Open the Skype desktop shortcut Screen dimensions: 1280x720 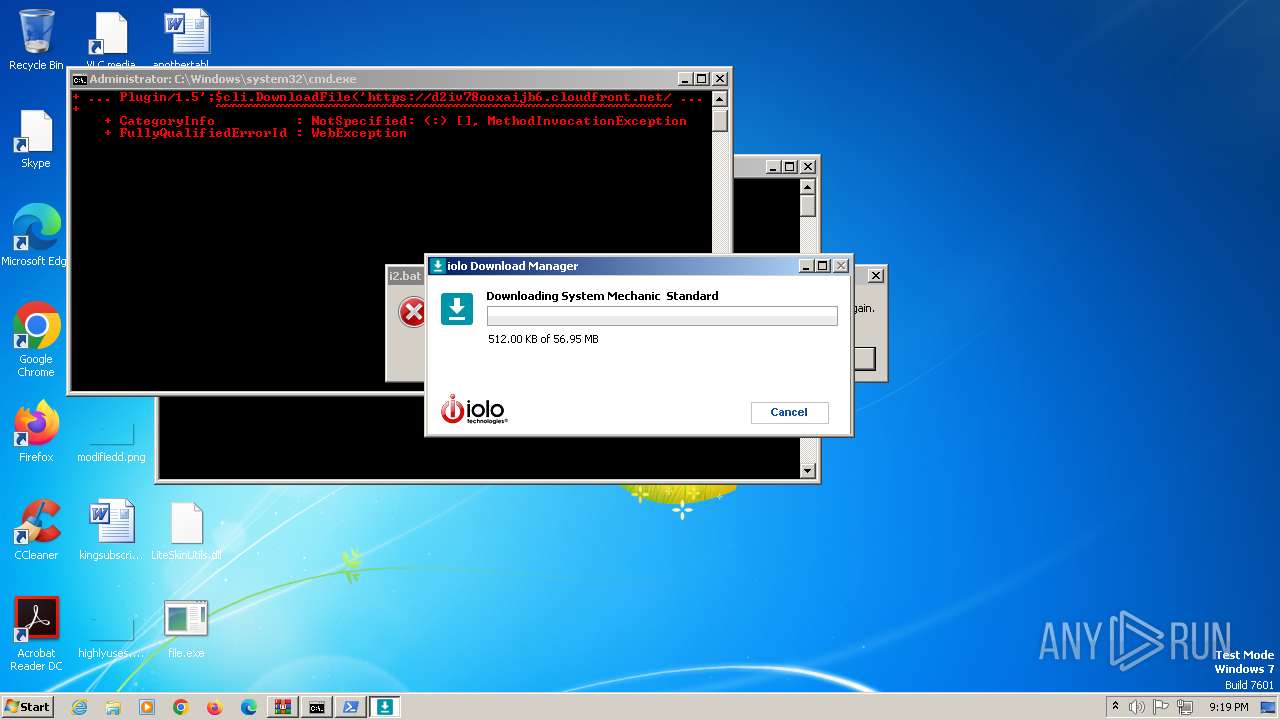36,139
